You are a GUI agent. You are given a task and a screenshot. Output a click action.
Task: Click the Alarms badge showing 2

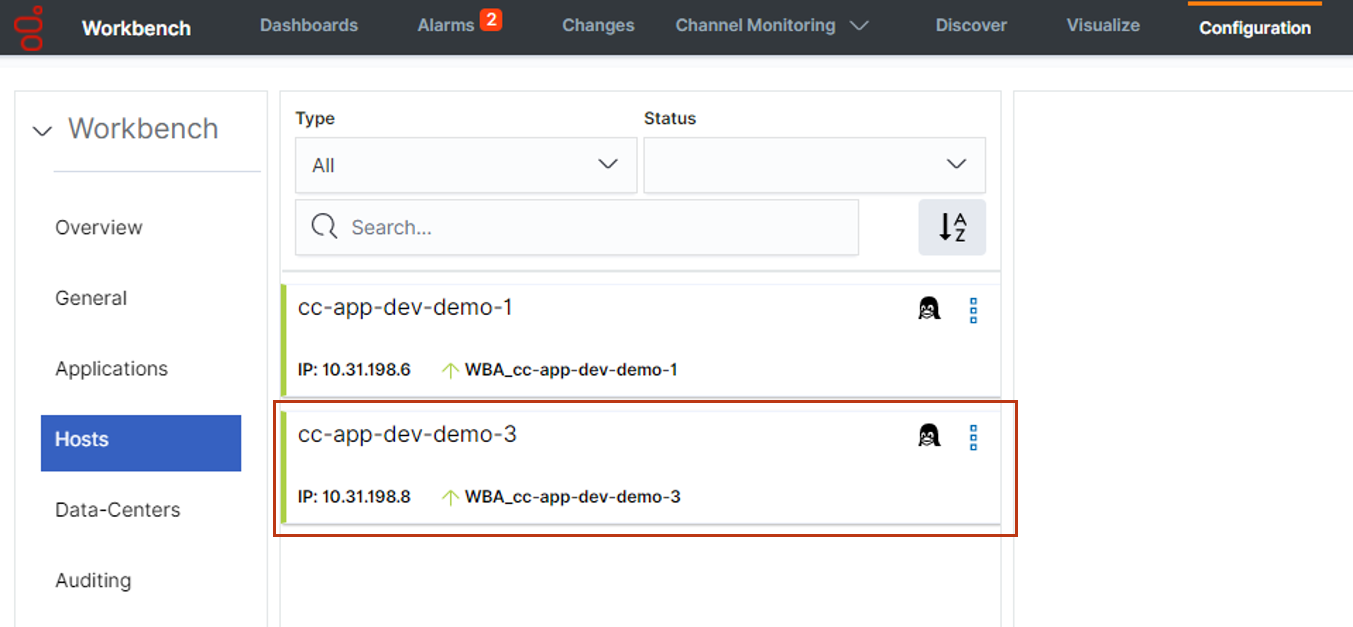[x=490, y=19]
